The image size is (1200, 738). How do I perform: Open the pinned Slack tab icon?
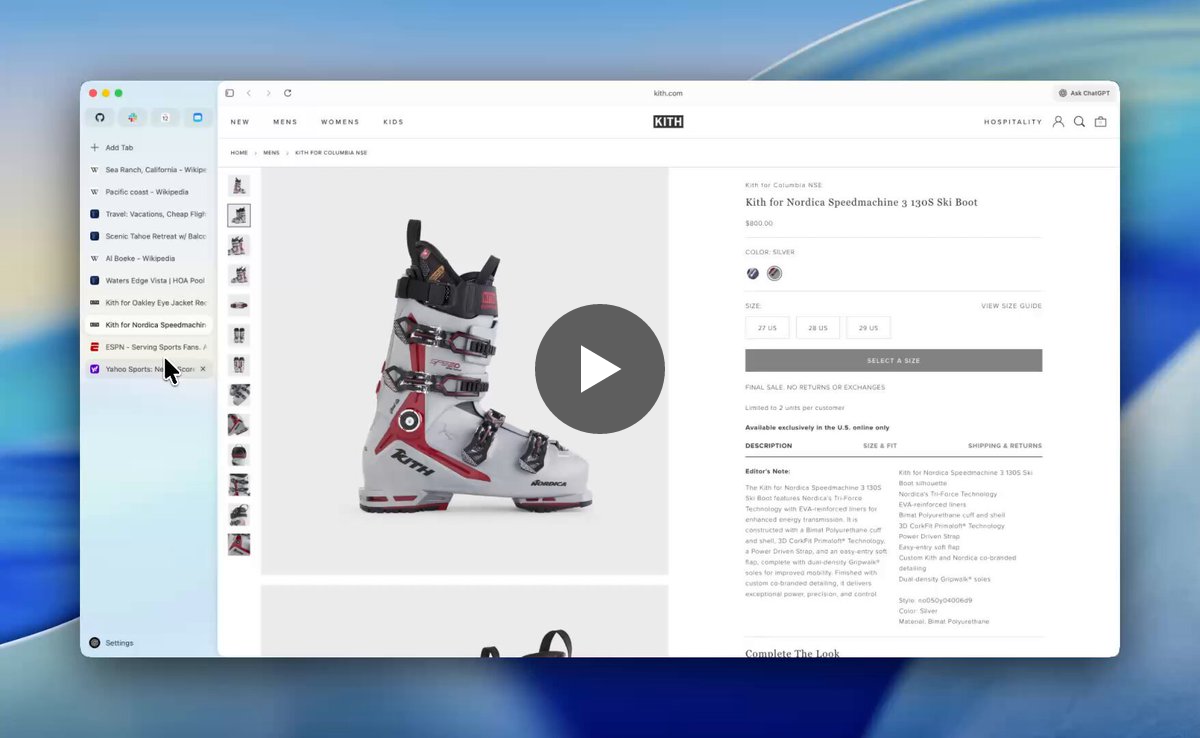[x=132, y=118]
